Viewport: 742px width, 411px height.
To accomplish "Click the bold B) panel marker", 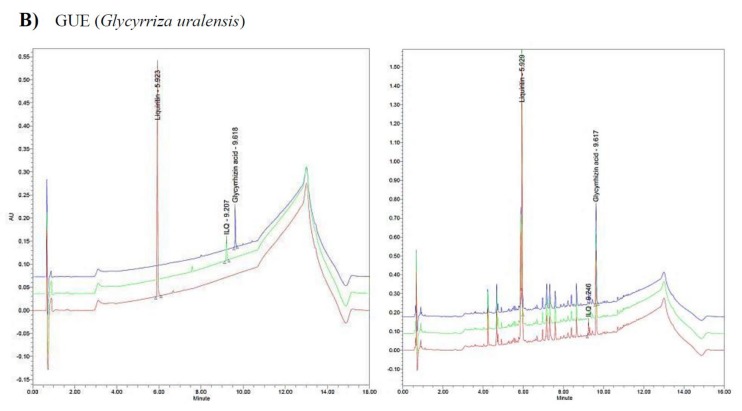I will (x=29, y=21).
